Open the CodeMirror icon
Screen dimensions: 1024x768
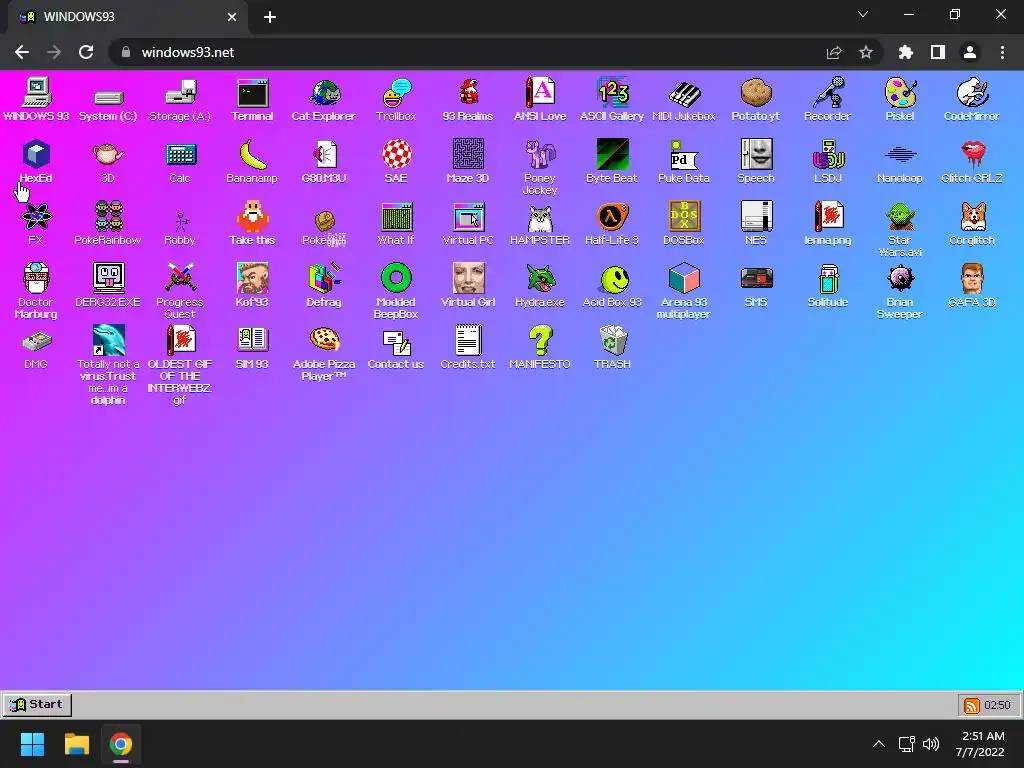972,99
